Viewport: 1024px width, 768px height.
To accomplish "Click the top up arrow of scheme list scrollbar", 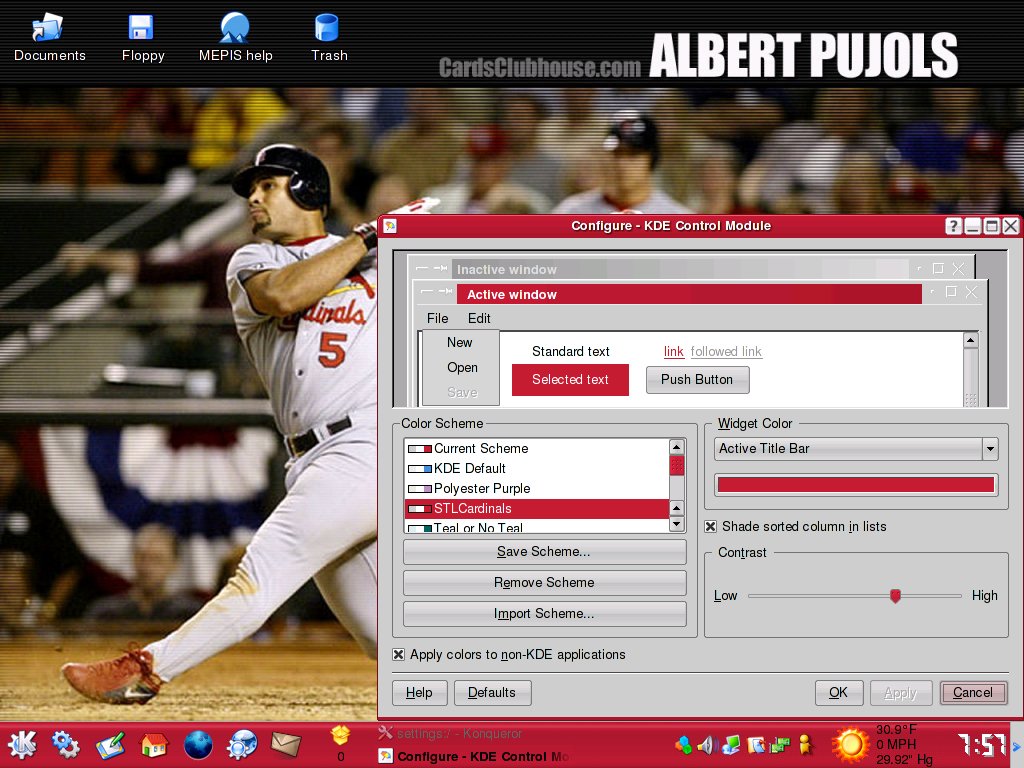I will [x=677, y=447].
